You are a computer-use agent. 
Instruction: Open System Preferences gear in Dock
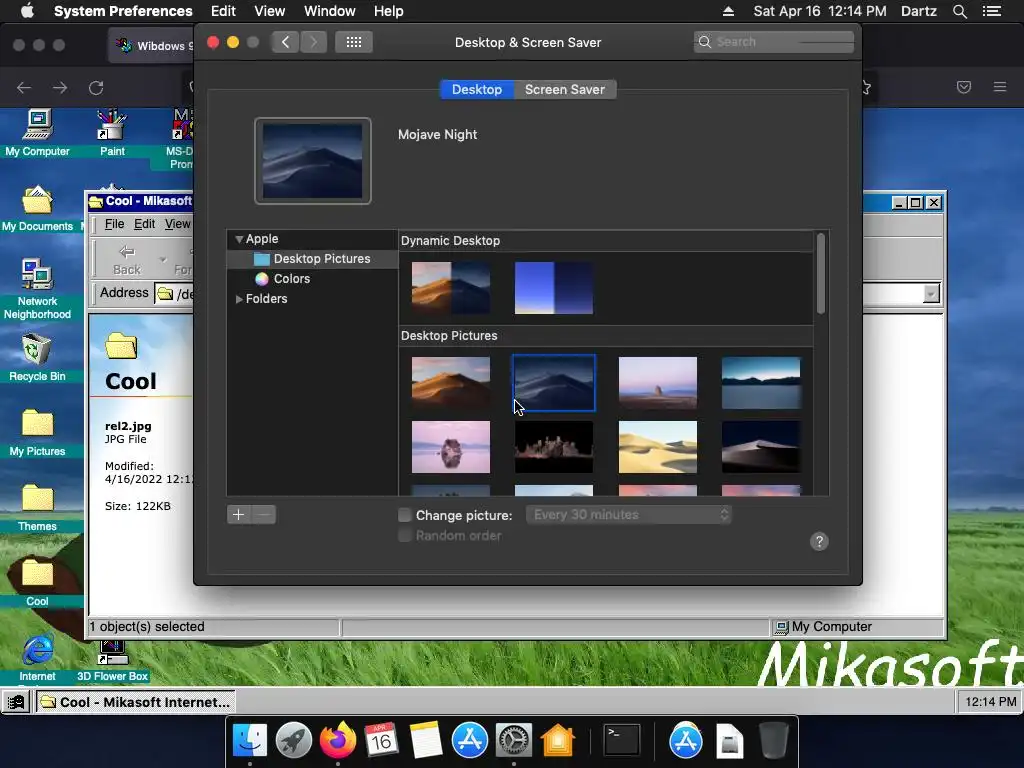[513, 741]
